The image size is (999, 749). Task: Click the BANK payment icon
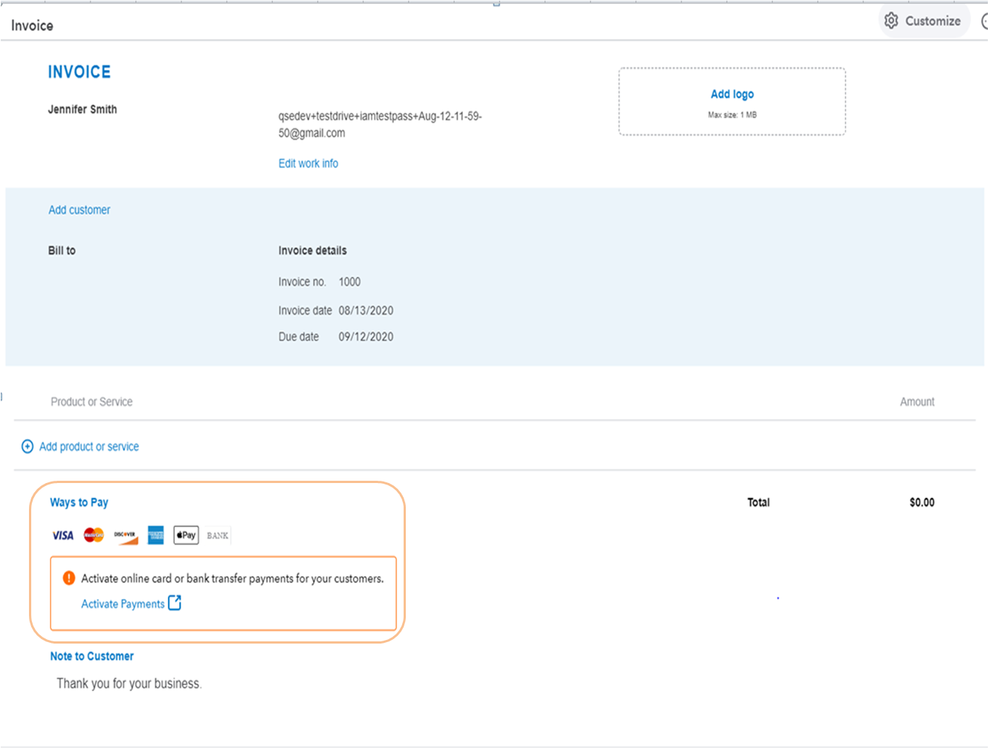pyautogui.click(x=217, y=536)
